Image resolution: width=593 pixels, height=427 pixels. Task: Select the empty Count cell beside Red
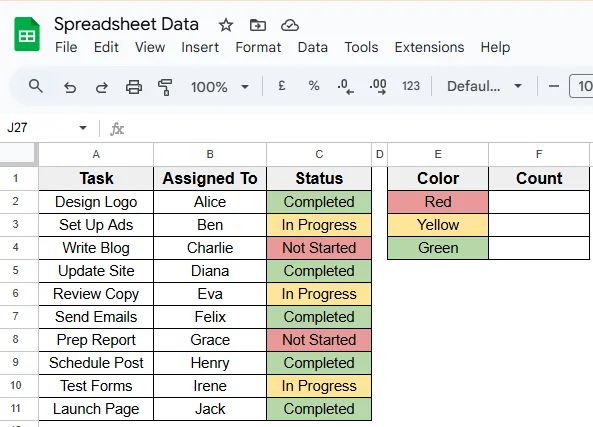click(539, 202)
